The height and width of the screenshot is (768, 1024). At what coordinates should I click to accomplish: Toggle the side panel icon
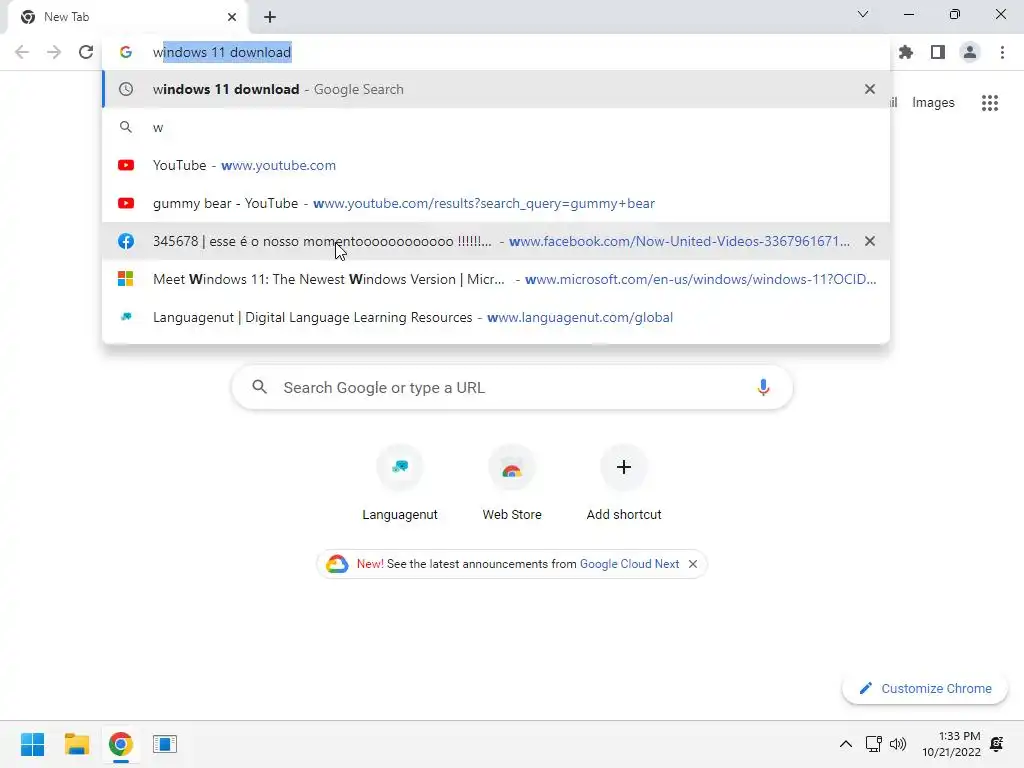(938, 52)
